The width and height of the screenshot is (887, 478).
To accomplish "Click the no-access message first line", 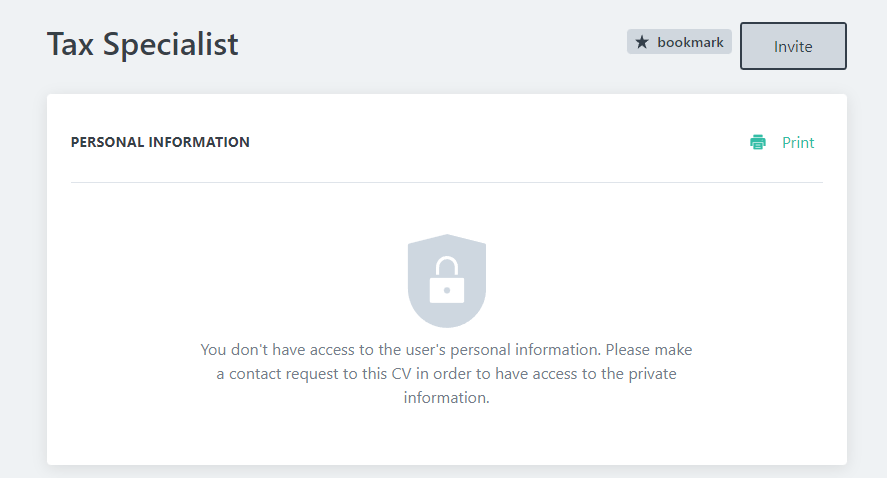I will [x=446, y=350].
